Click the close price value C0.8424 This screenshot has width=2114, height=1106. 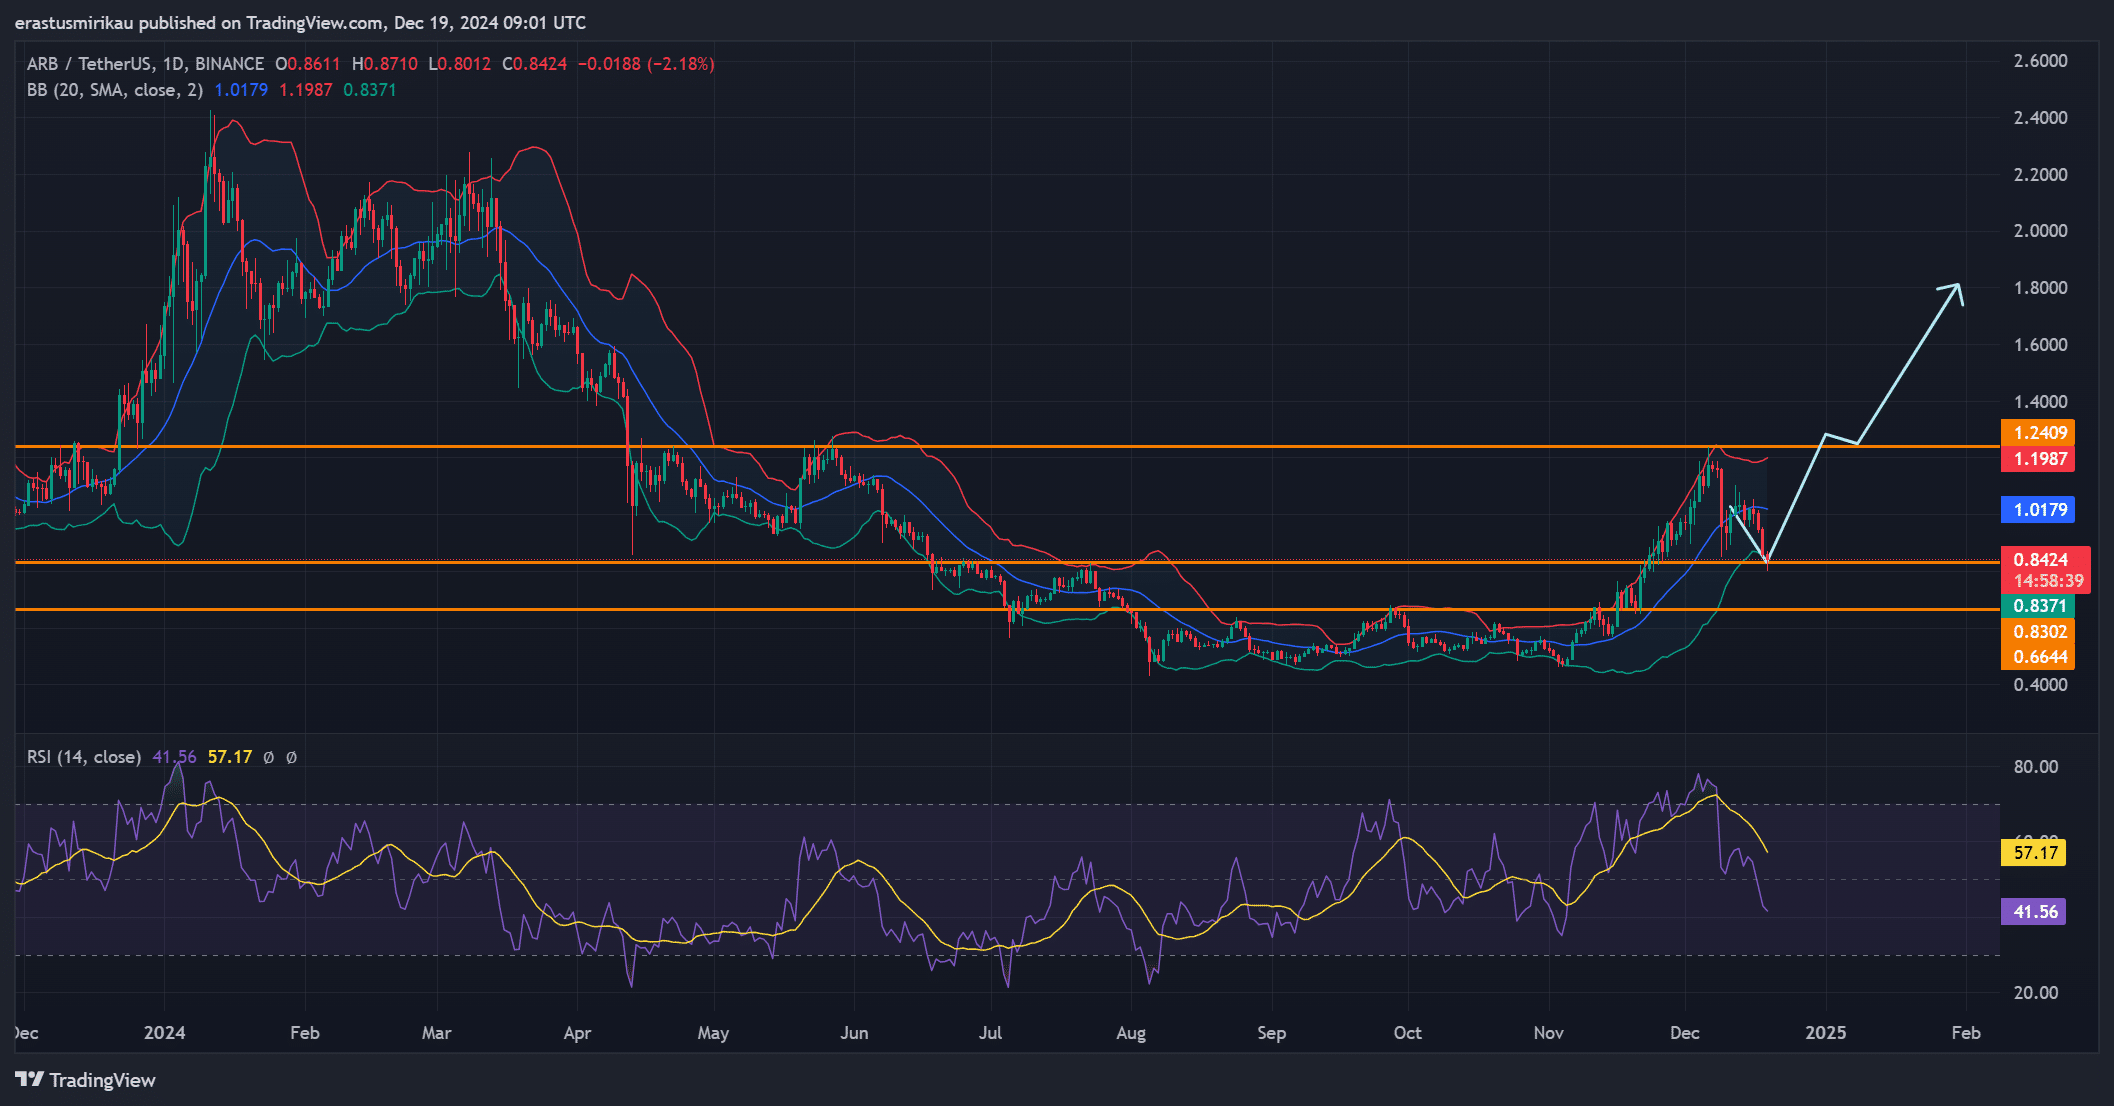point(535,64)
